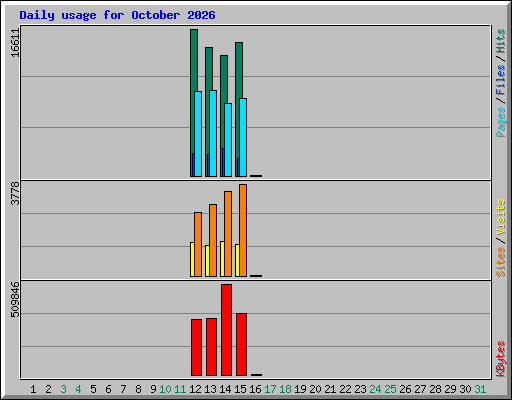512x400 pixels.
Task: Click day 28 on the x-axis
Action: point(435,389)
